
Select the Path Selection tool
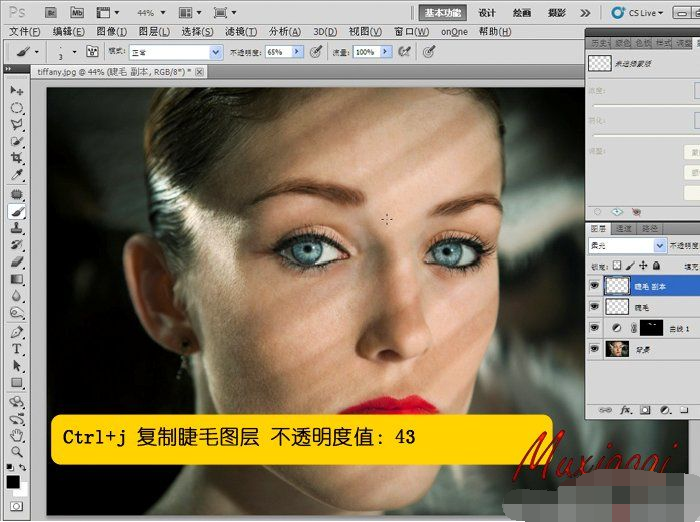click(x=17, y=366)
